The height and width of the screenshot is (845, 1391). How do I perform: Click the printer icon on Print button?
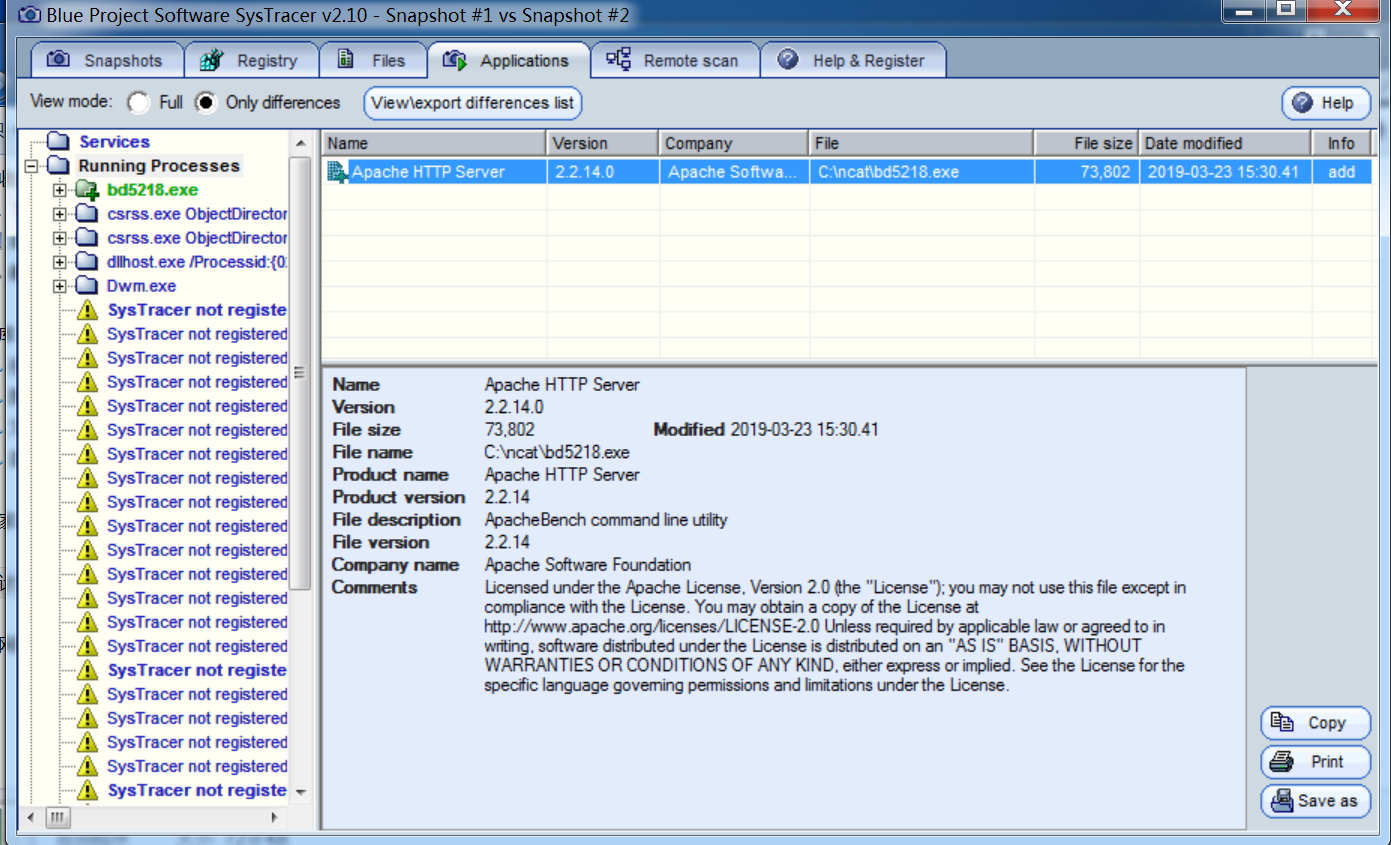coord(1281,762)
